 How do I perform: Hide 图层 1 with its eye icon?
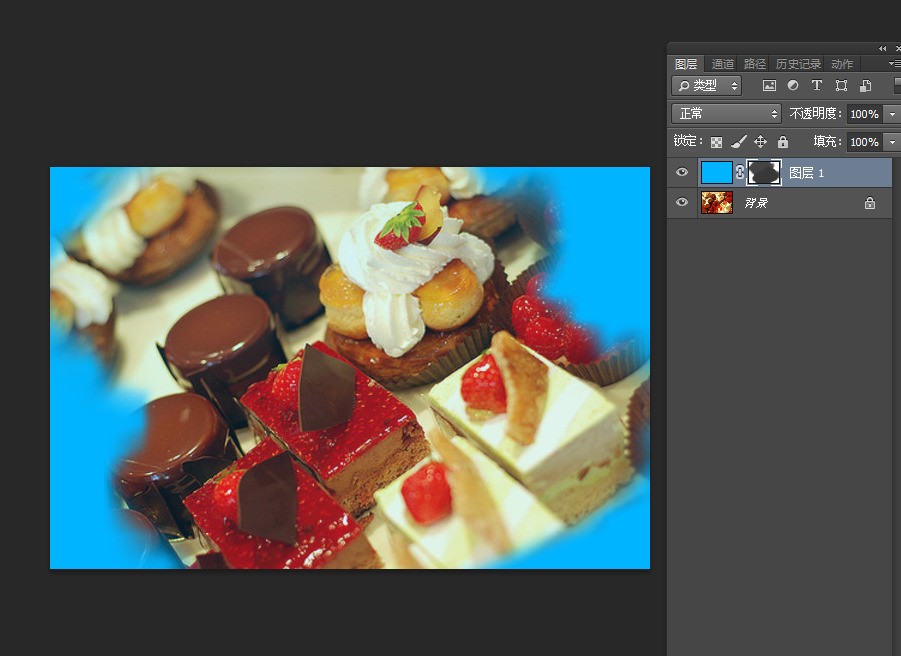tap(682, 172)
